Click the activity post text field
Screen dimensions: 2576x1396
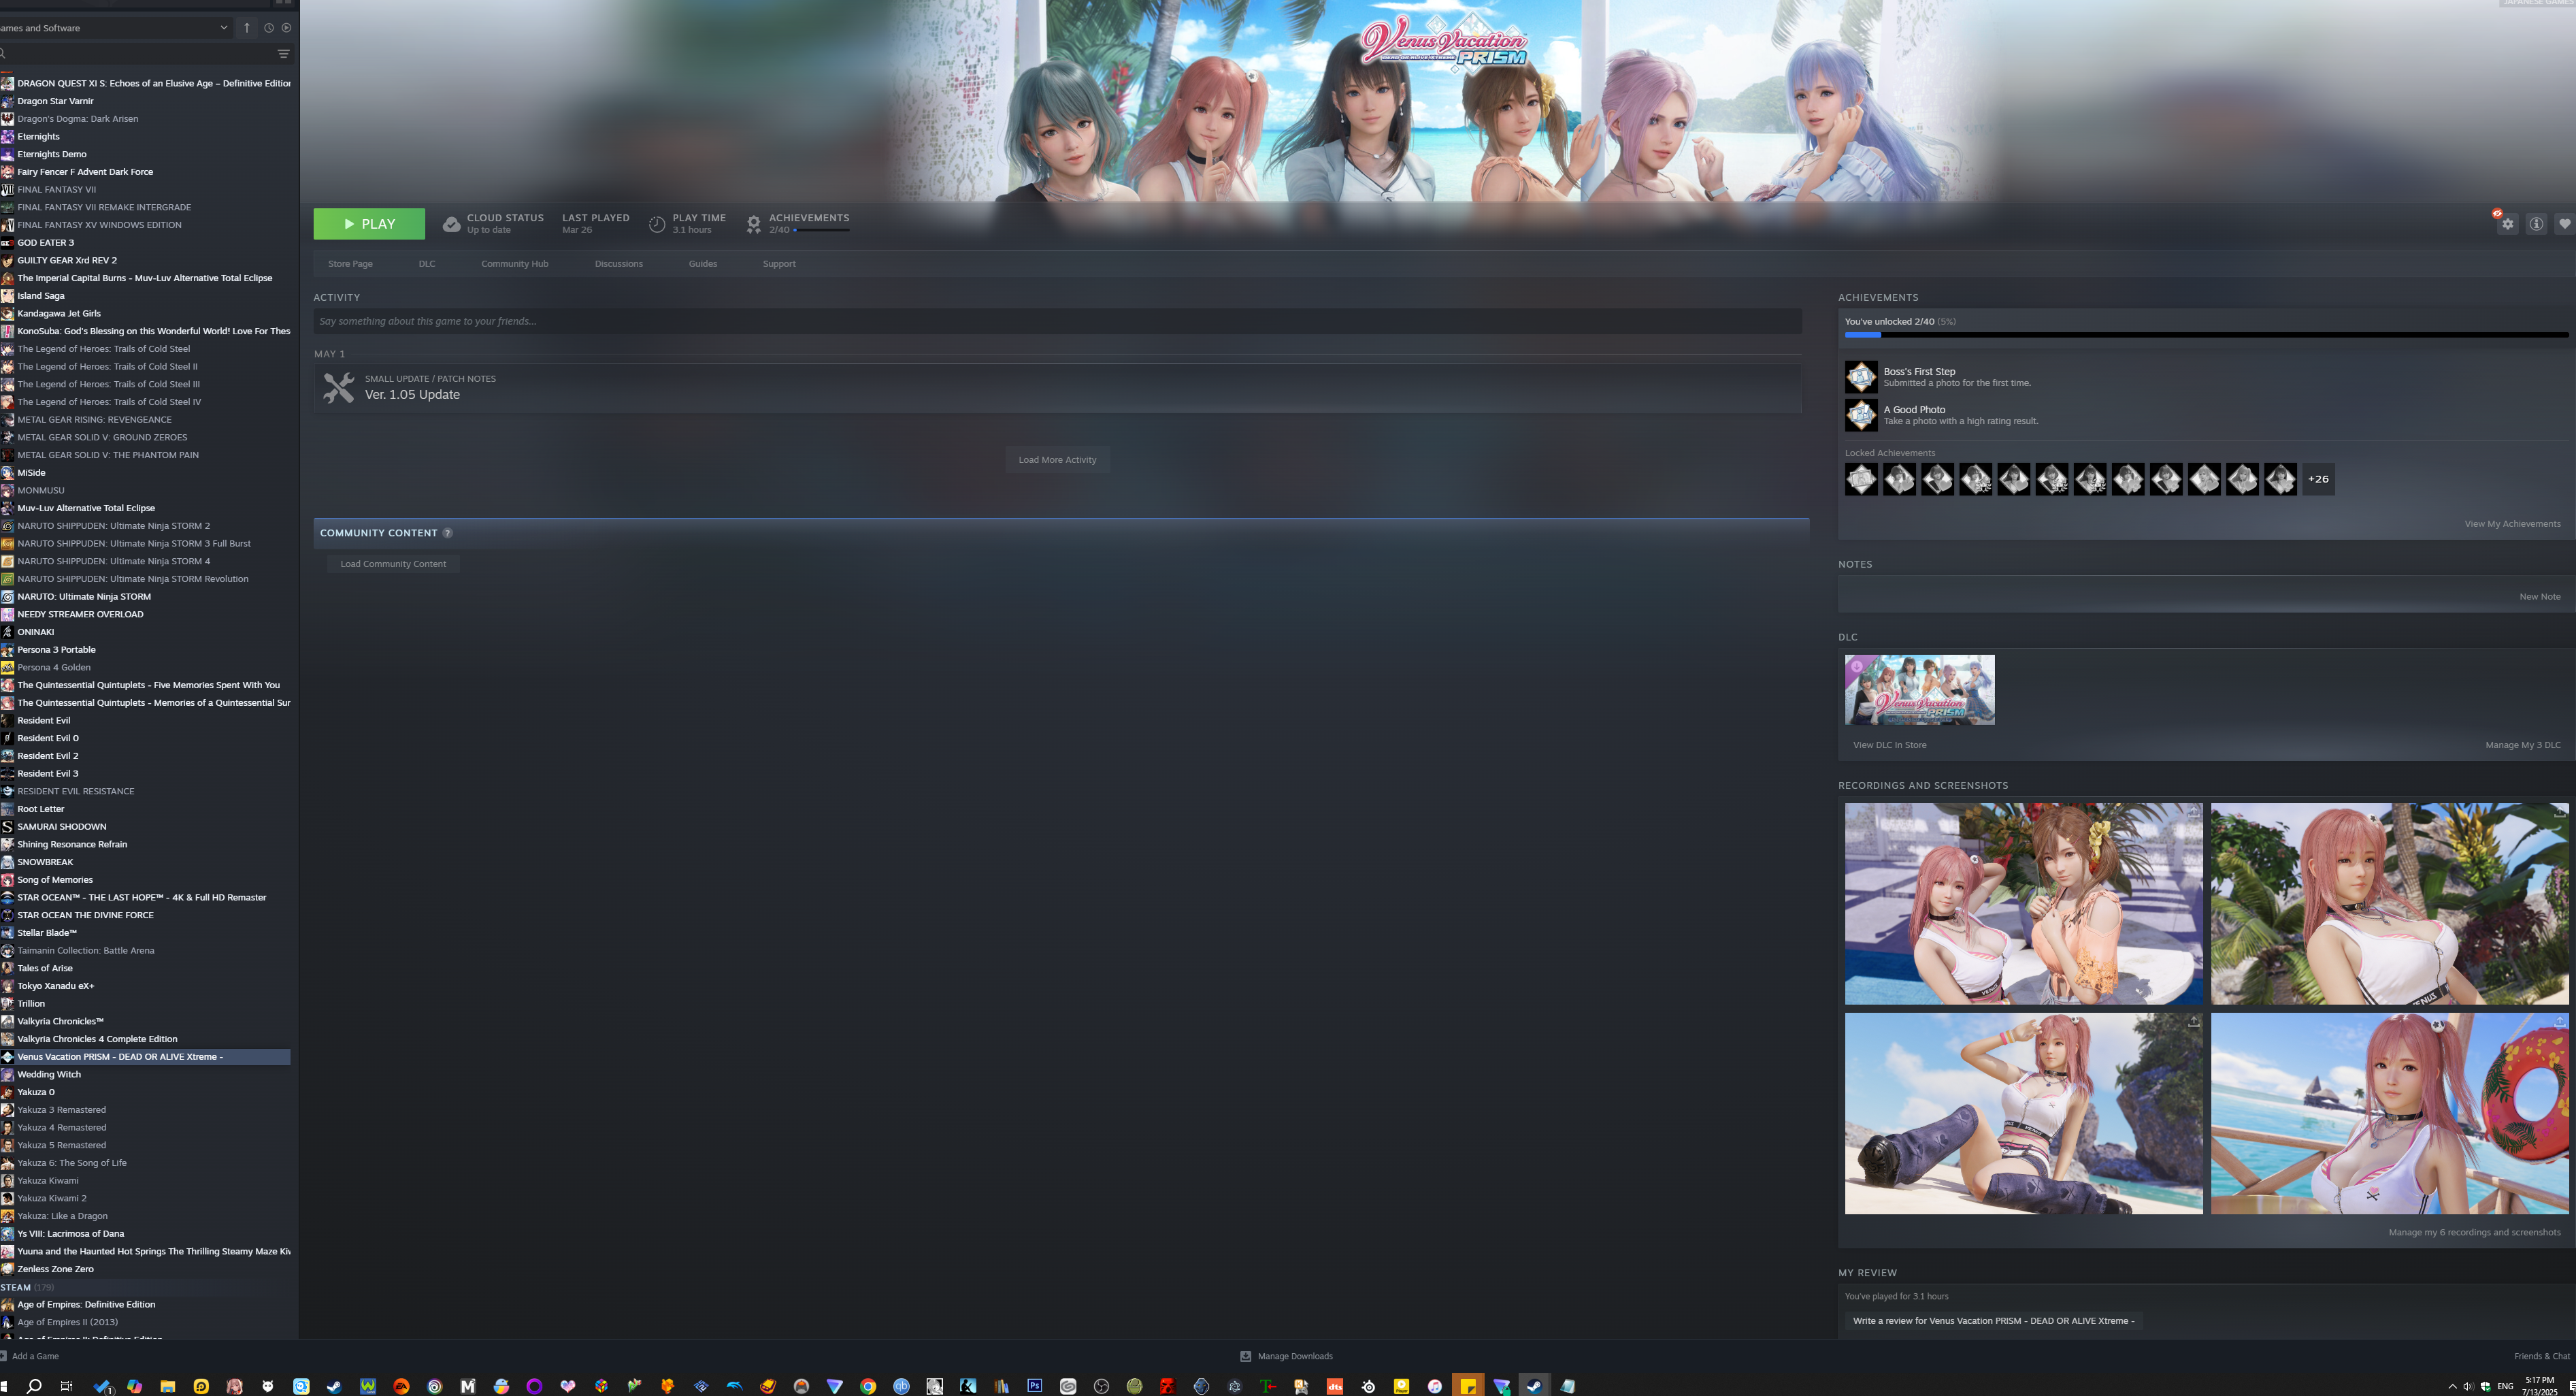(1057, 321)
